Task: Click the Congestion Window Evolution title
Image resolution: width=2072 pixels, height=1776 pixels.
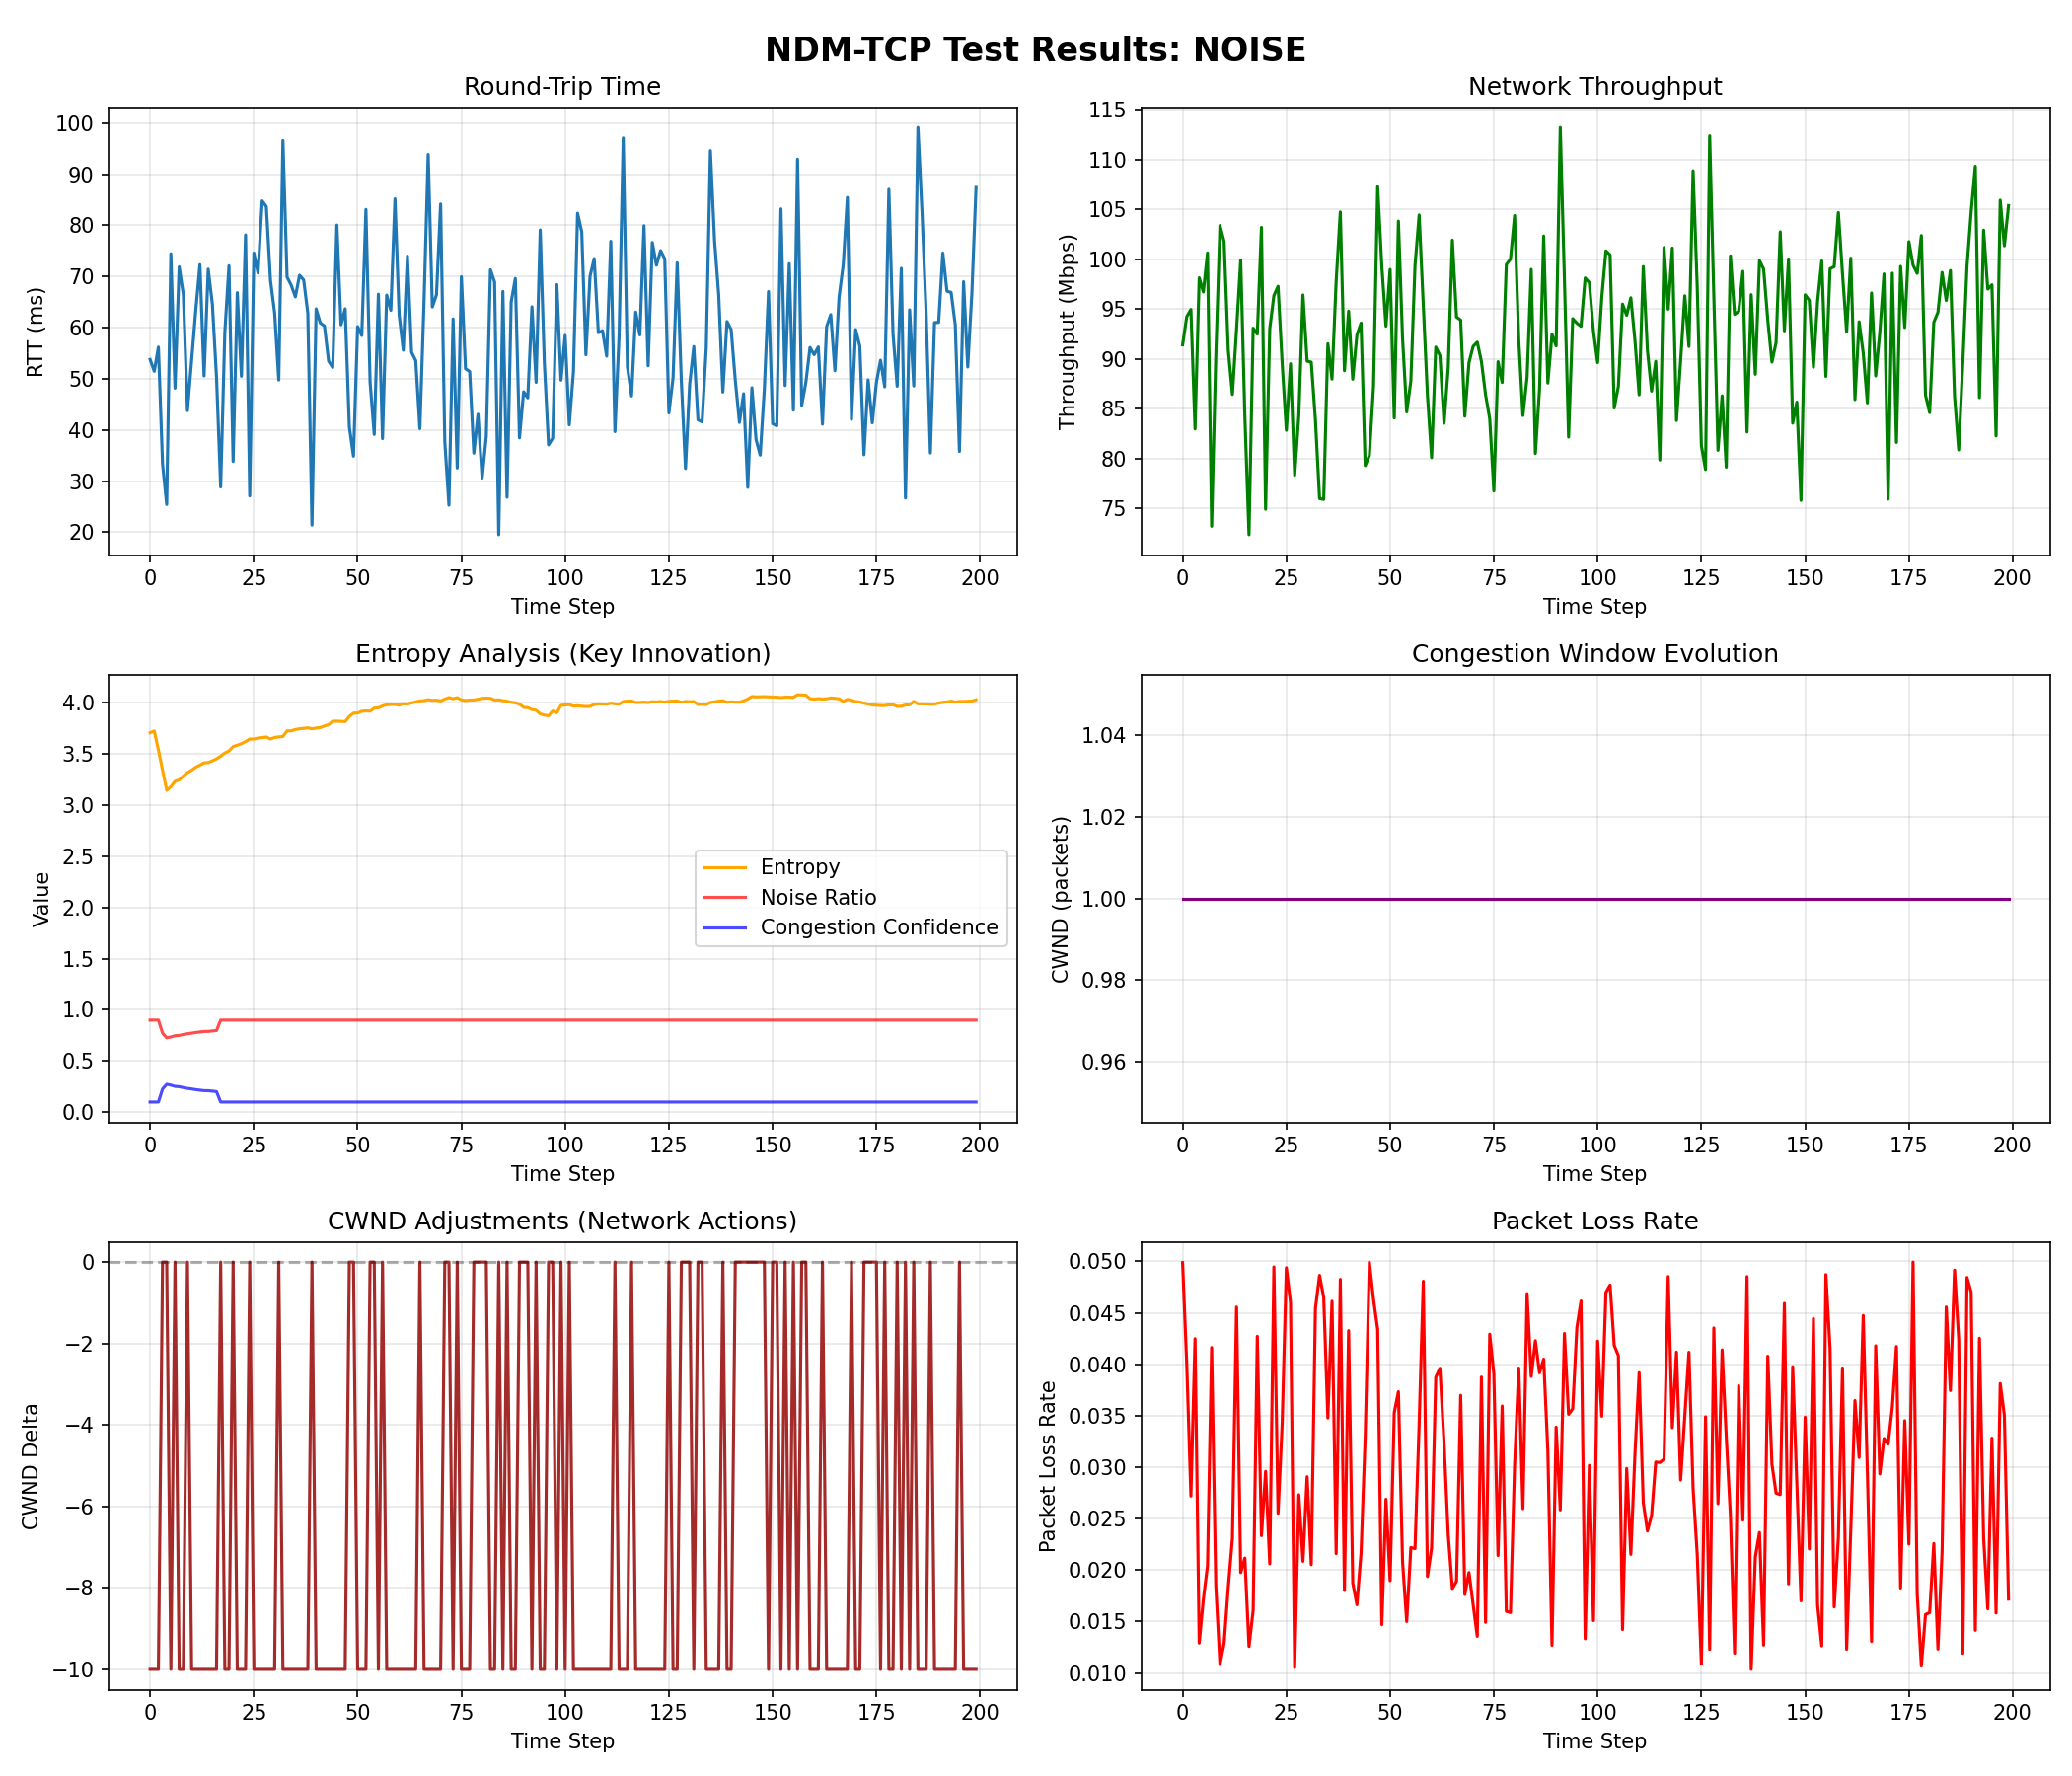Action: click(1594, 654)
